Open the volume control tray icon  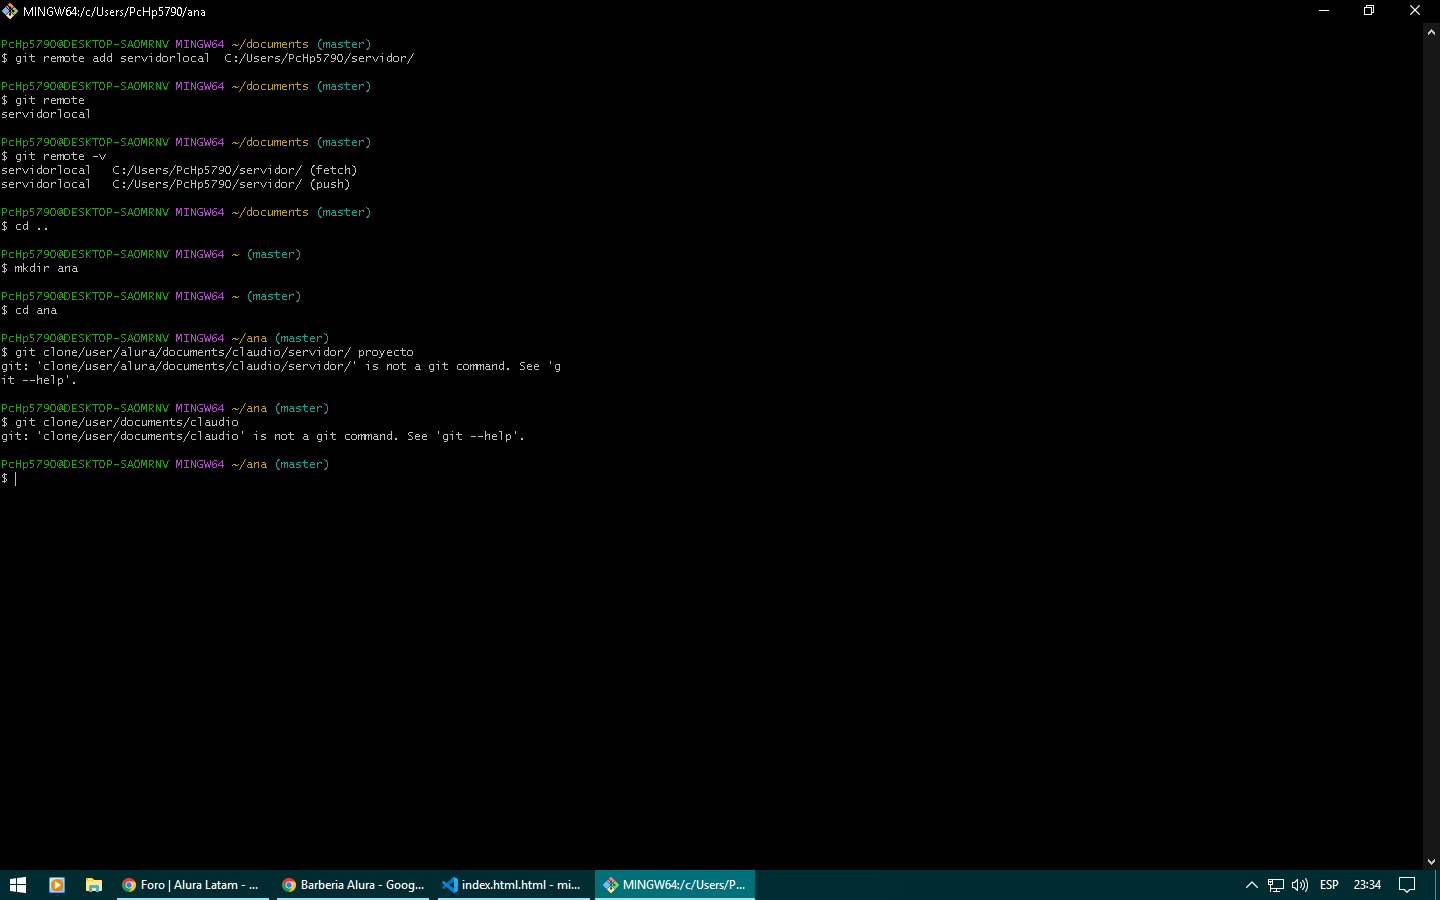[1300, 885]
